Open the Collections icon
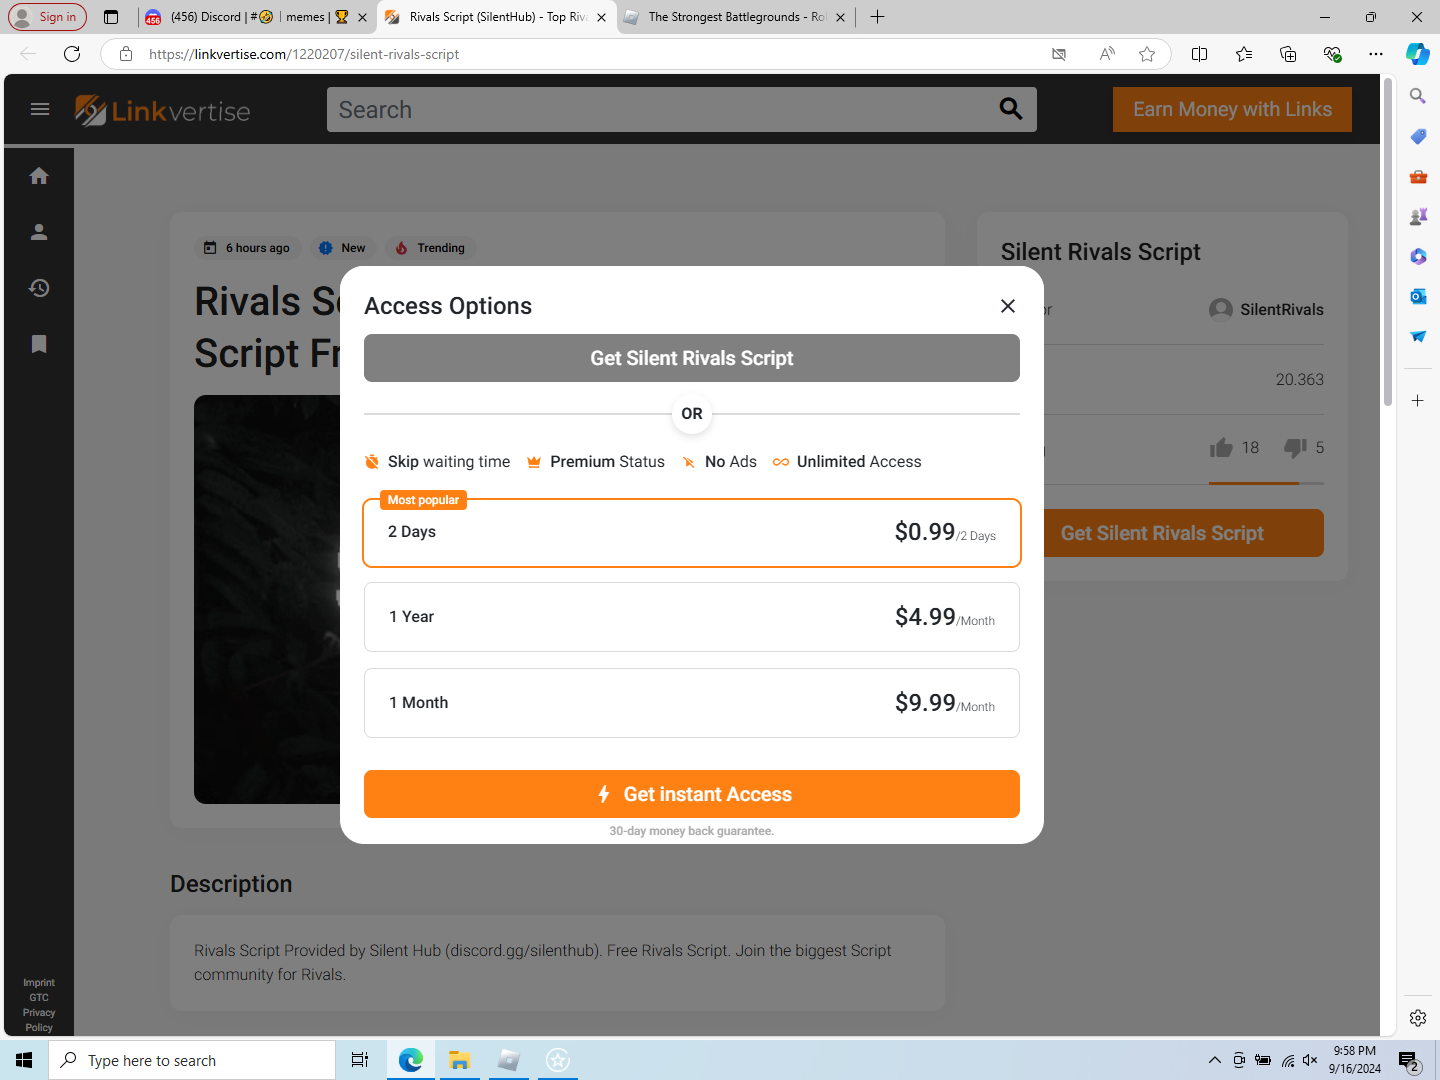The image size is (1440, 1080). (1288, 54)
